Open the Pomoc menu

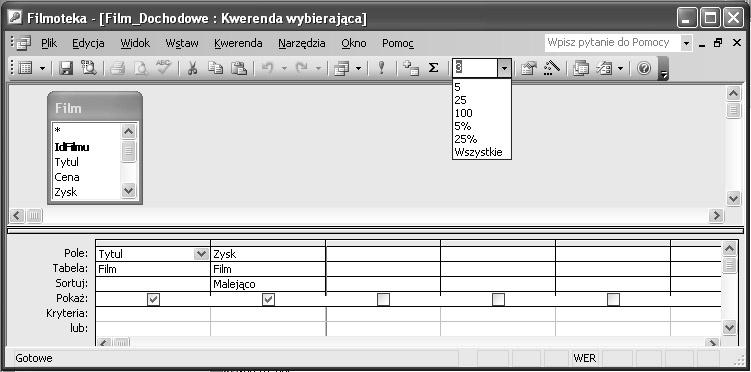(398, 43)
